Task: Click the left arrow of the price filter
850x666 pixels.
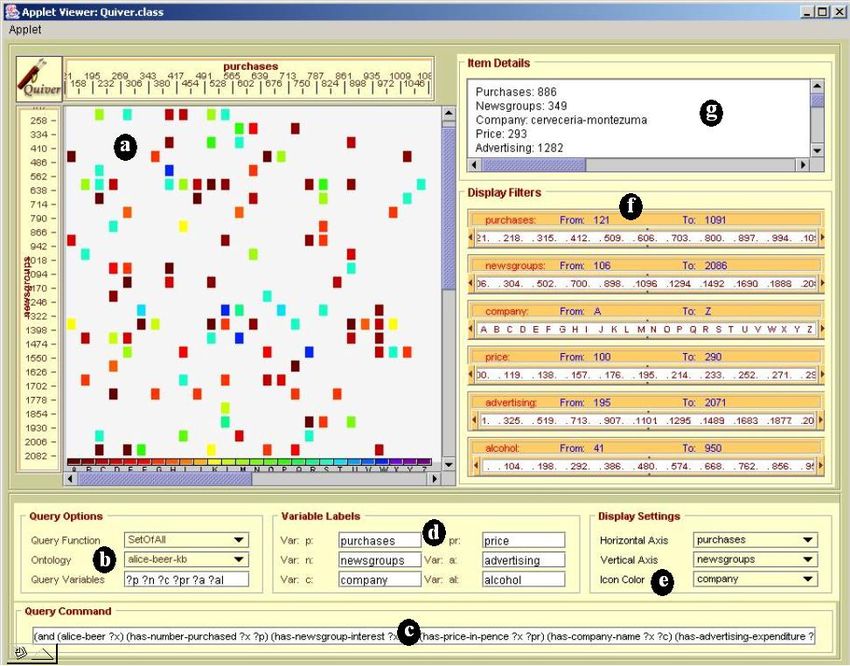Action: pos(471,374)
